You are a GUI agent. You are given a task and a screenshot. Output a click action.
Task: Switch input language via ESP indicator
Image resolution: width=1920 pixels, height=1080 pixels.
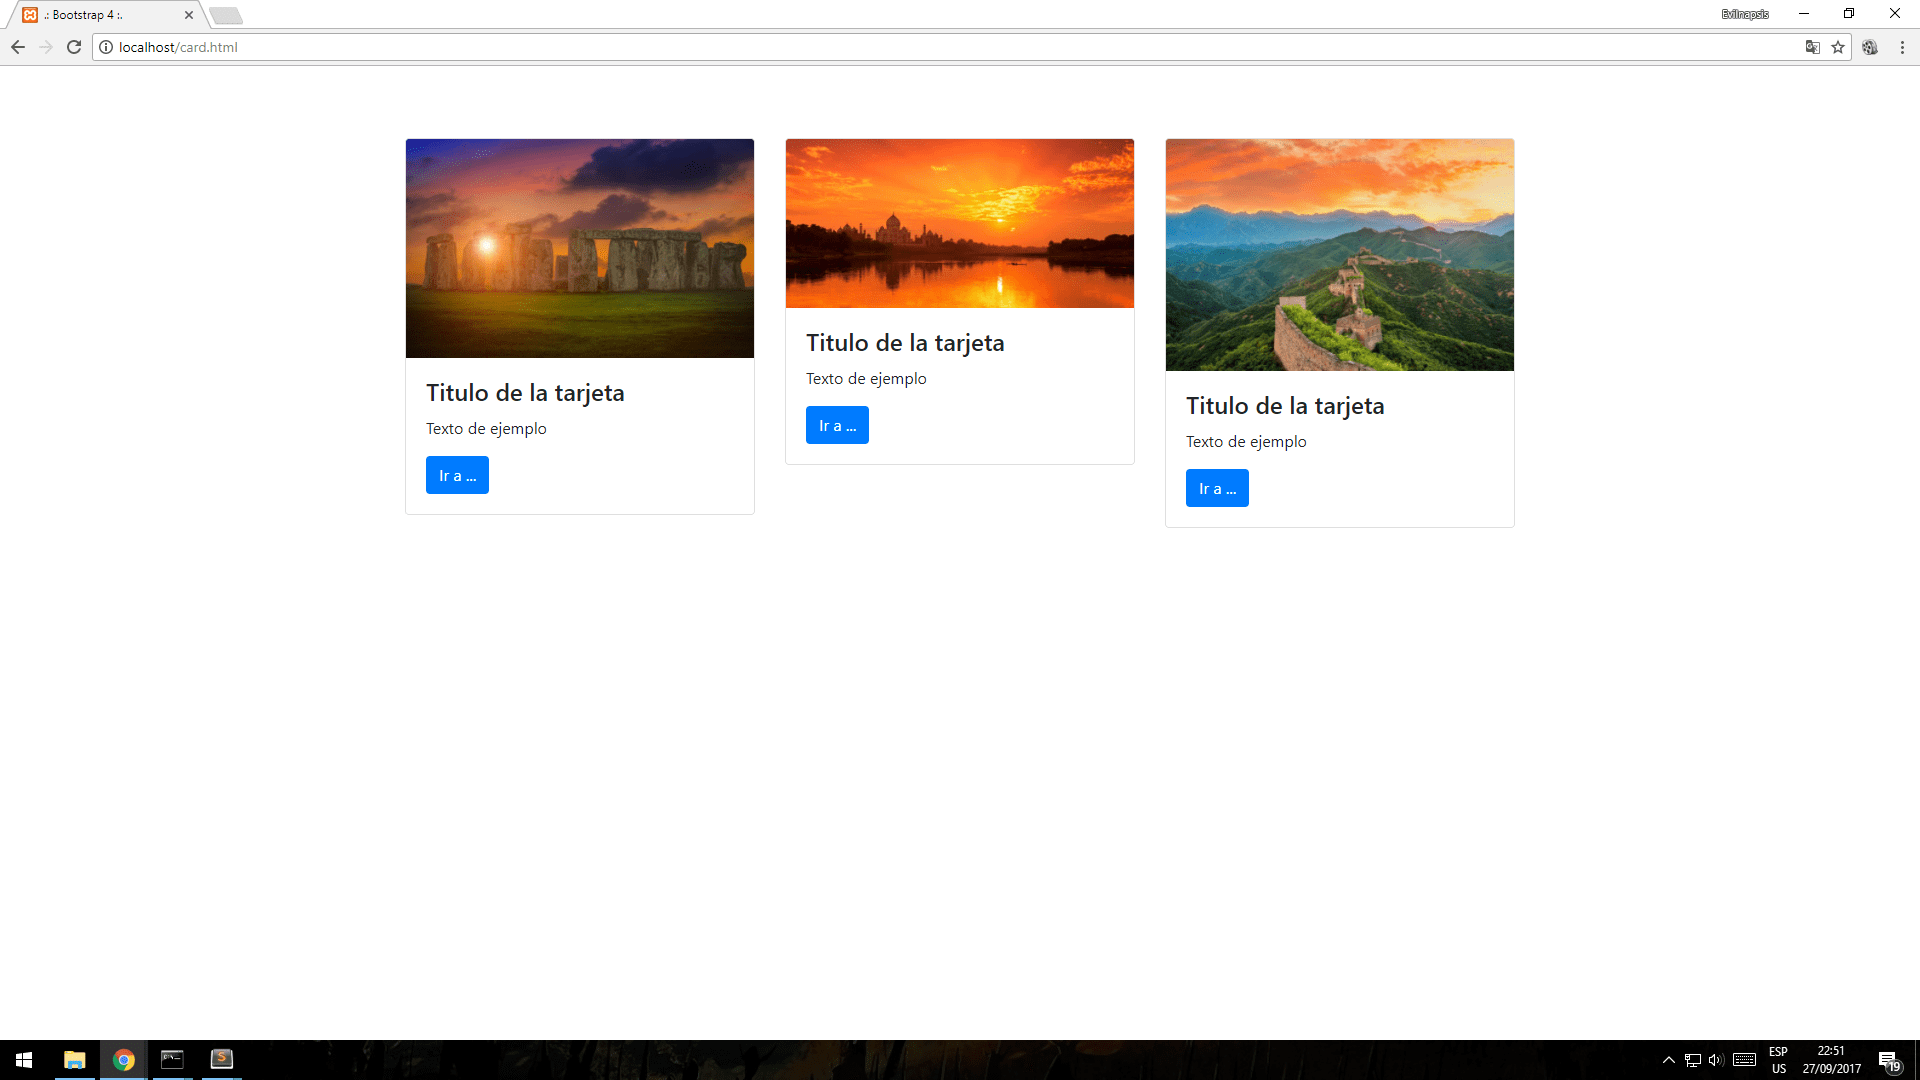pos(1778,1060)
